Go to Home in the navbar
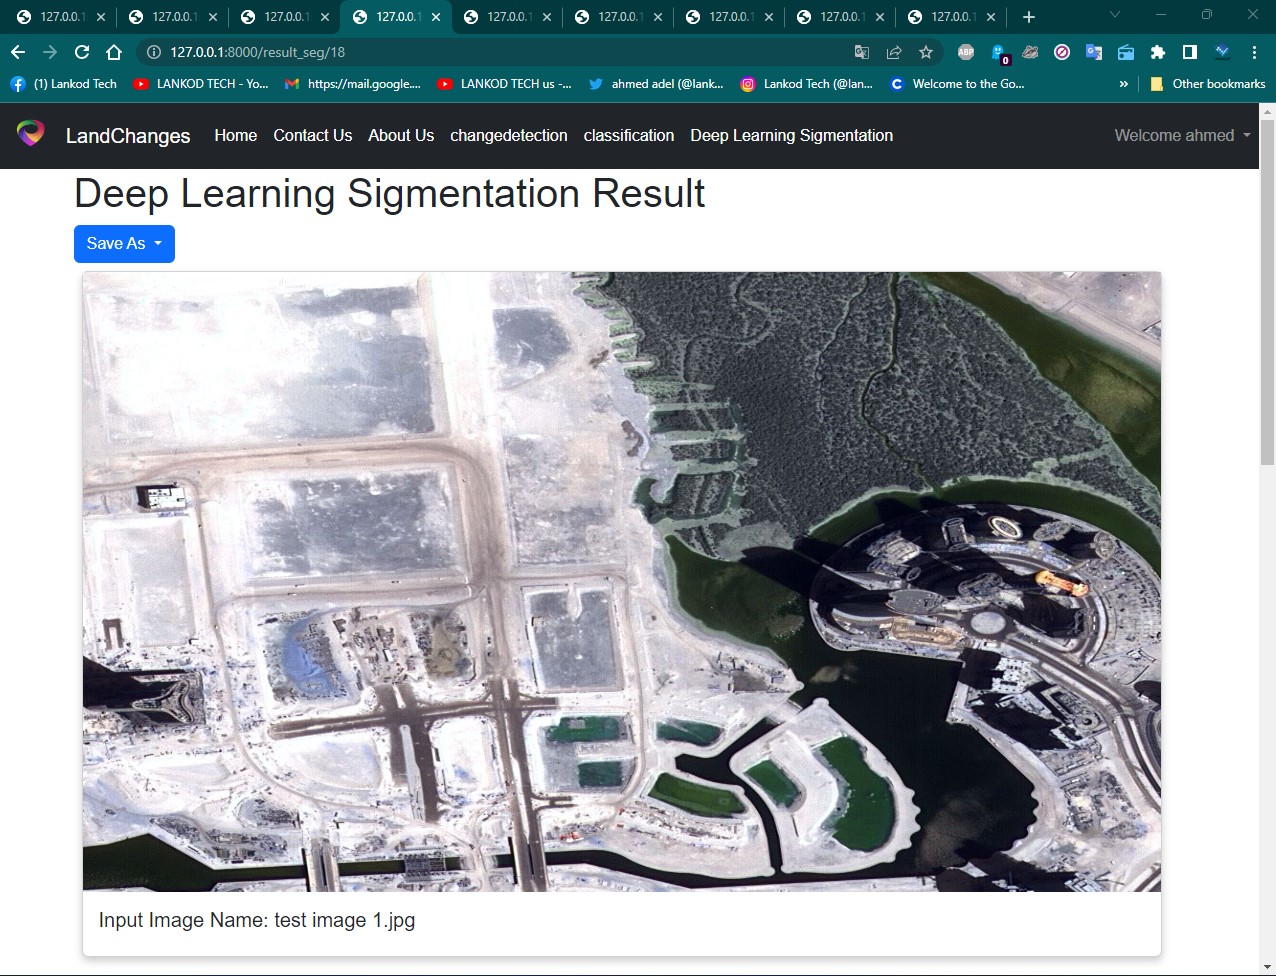 tap(236, 135)
